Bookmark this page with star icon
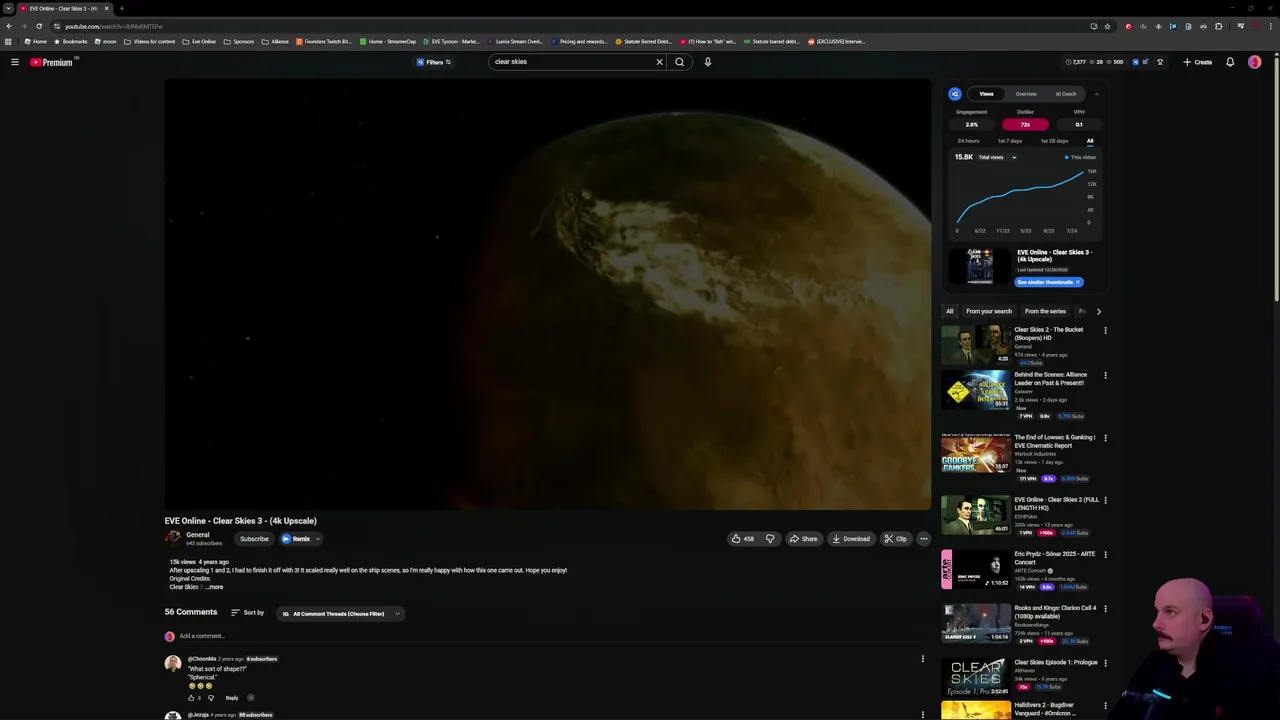This screenshot has width=1280, height=720. point(1107,26)
